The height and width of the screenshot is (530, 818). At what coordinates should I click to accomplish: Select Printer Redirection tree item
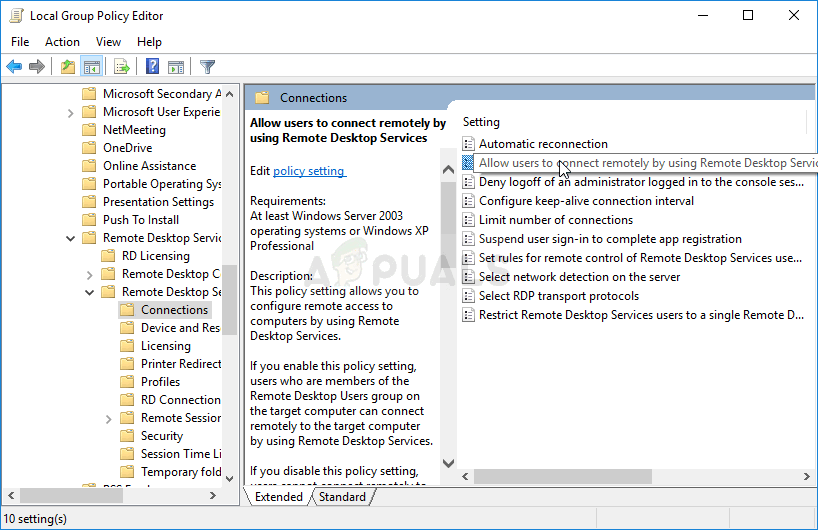pyautogui.click(x=181, y=364)
